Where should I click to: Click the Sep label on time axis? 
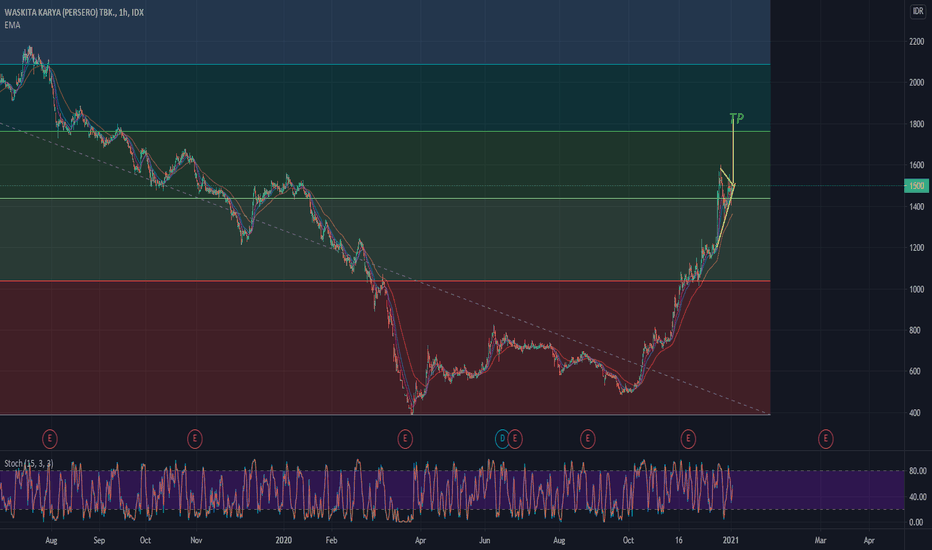click(x=99, y=540)
